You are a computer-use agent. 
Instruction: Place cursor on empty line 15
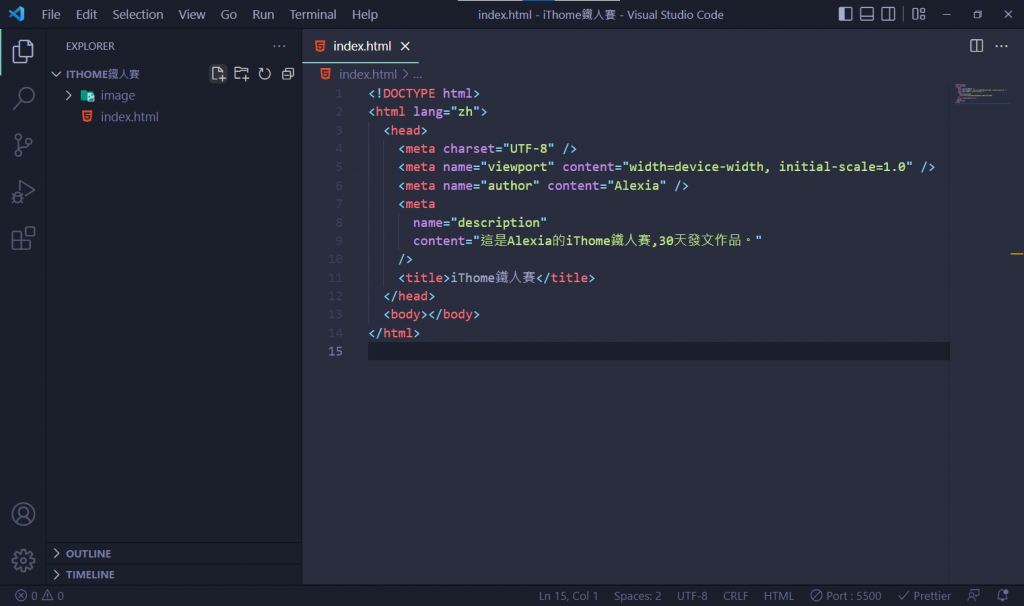pyautogui.click(x=658, y=351)
